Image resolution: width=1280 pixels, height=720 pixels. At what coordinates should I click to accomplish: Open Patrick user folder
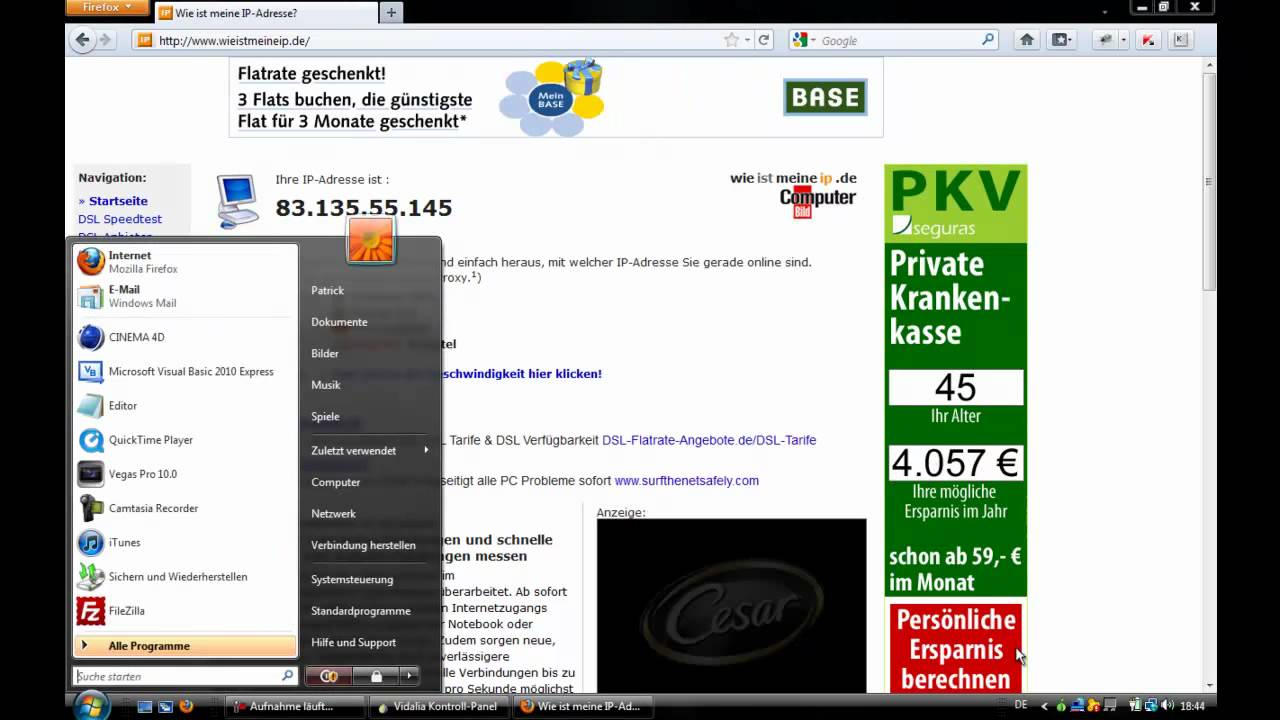(x=327, y=290)
